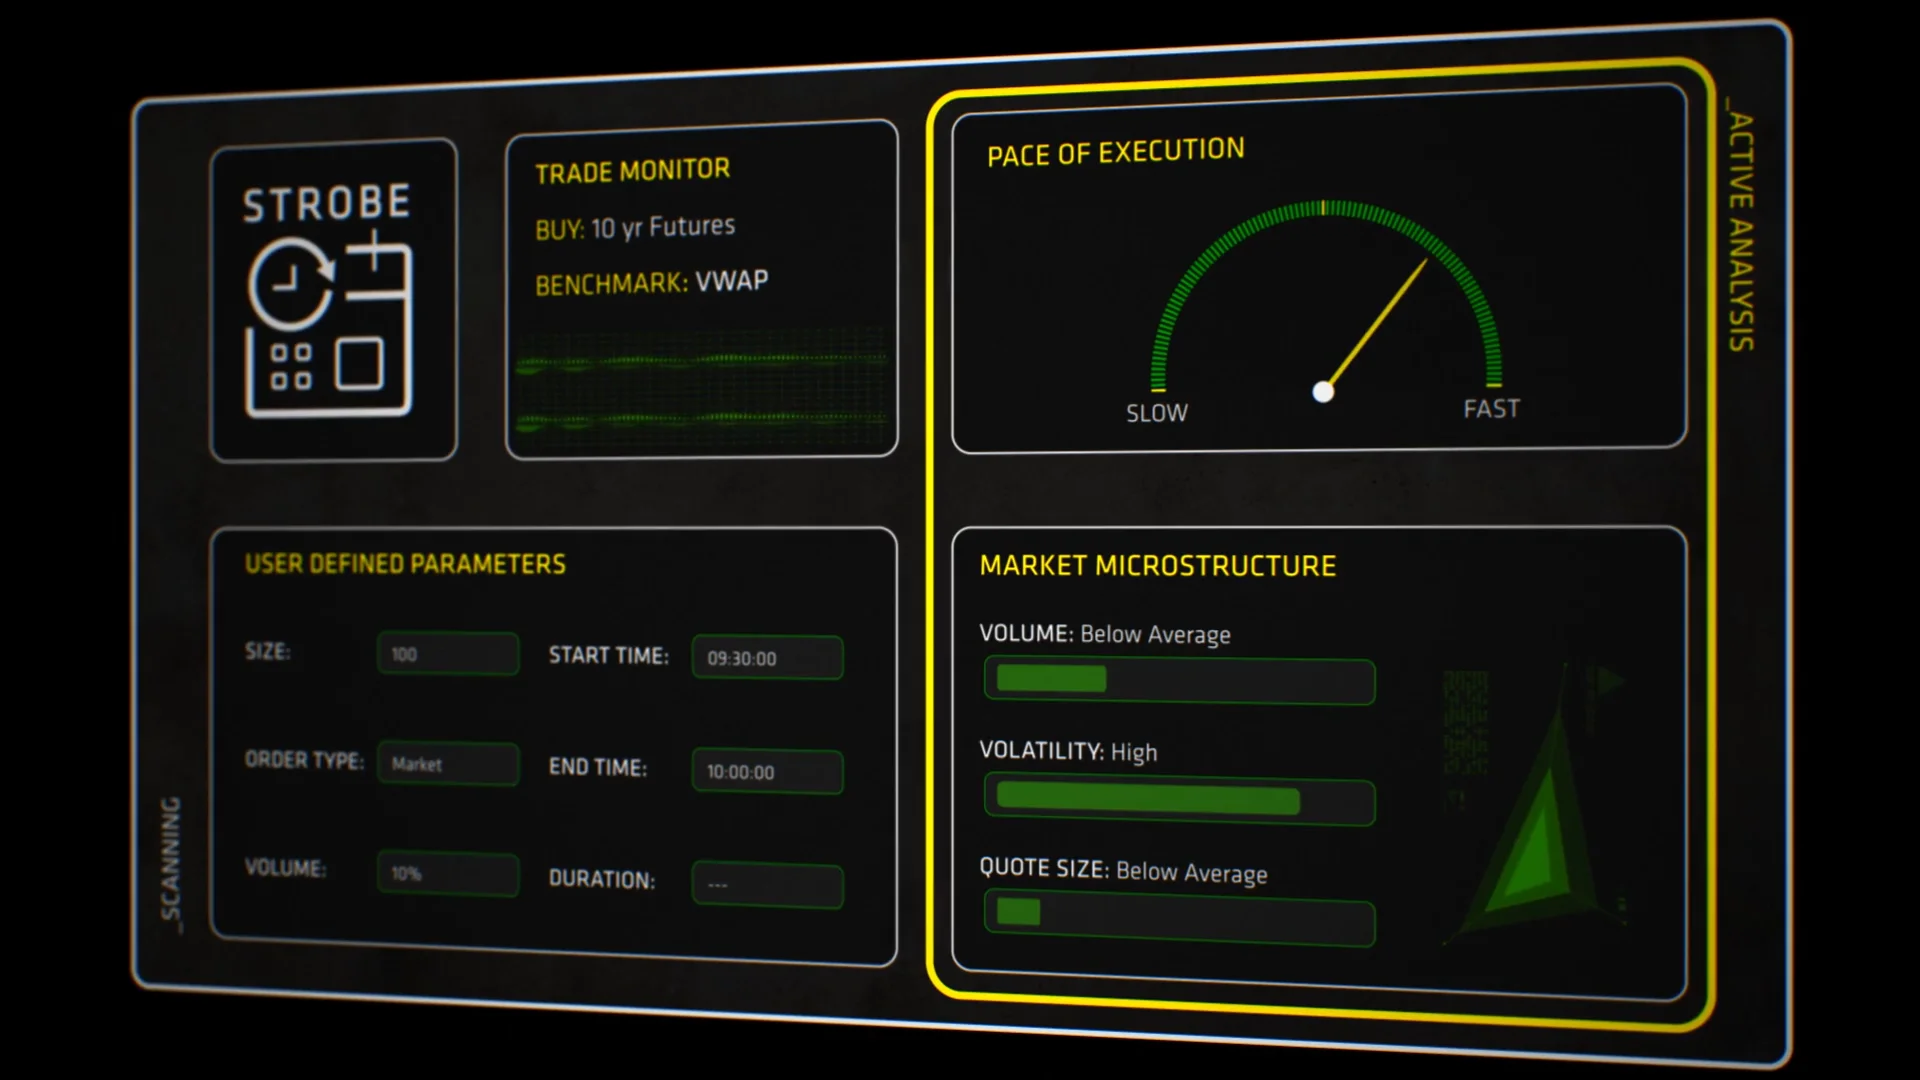Click the plus symbol in STROBE logo
1920x1080 pixels.
tap(373, 250)
